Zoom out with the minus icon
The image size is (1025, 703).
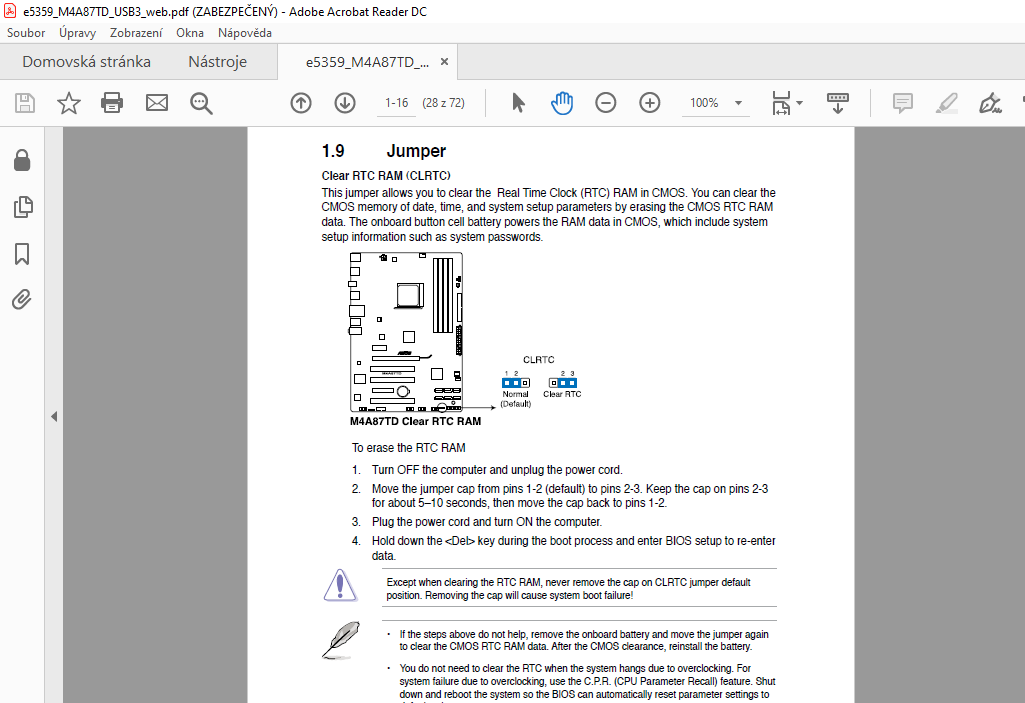(x=605, y=103)
